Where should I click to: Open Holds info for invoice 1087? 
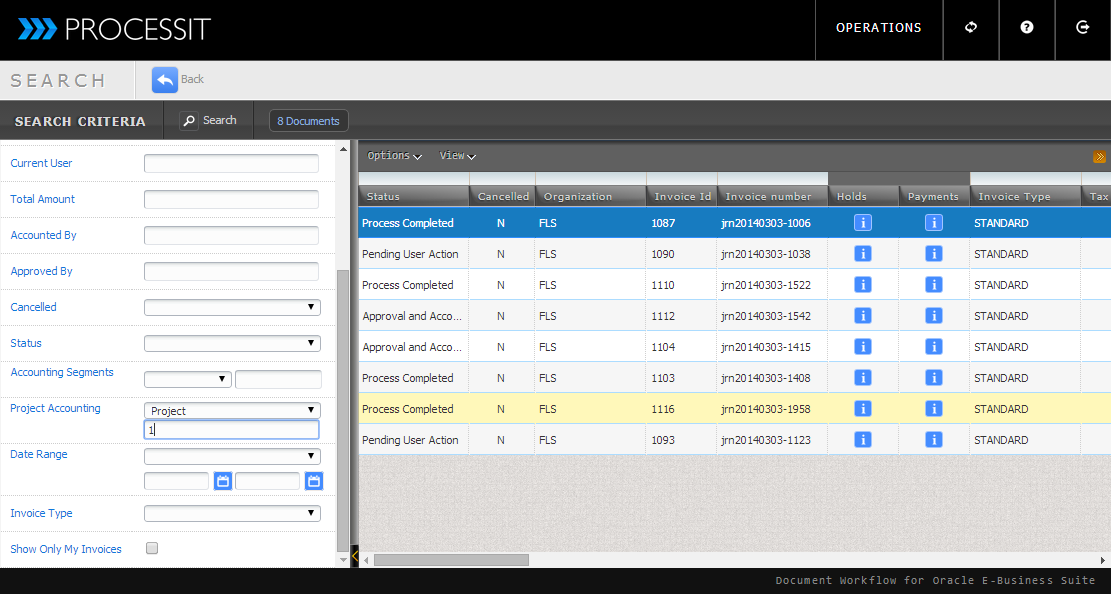point(863,223)
